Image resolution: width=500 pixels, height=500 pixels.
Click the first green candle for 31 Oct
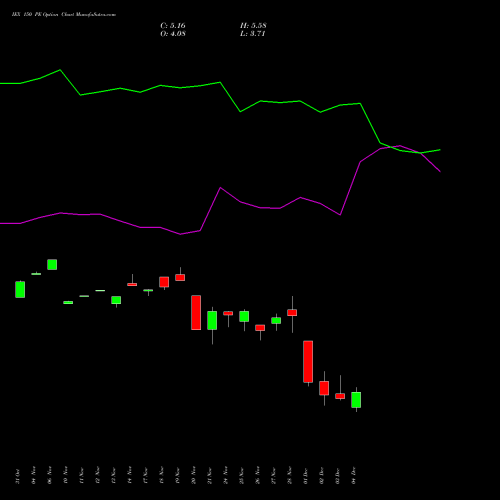tap(20, 289)
